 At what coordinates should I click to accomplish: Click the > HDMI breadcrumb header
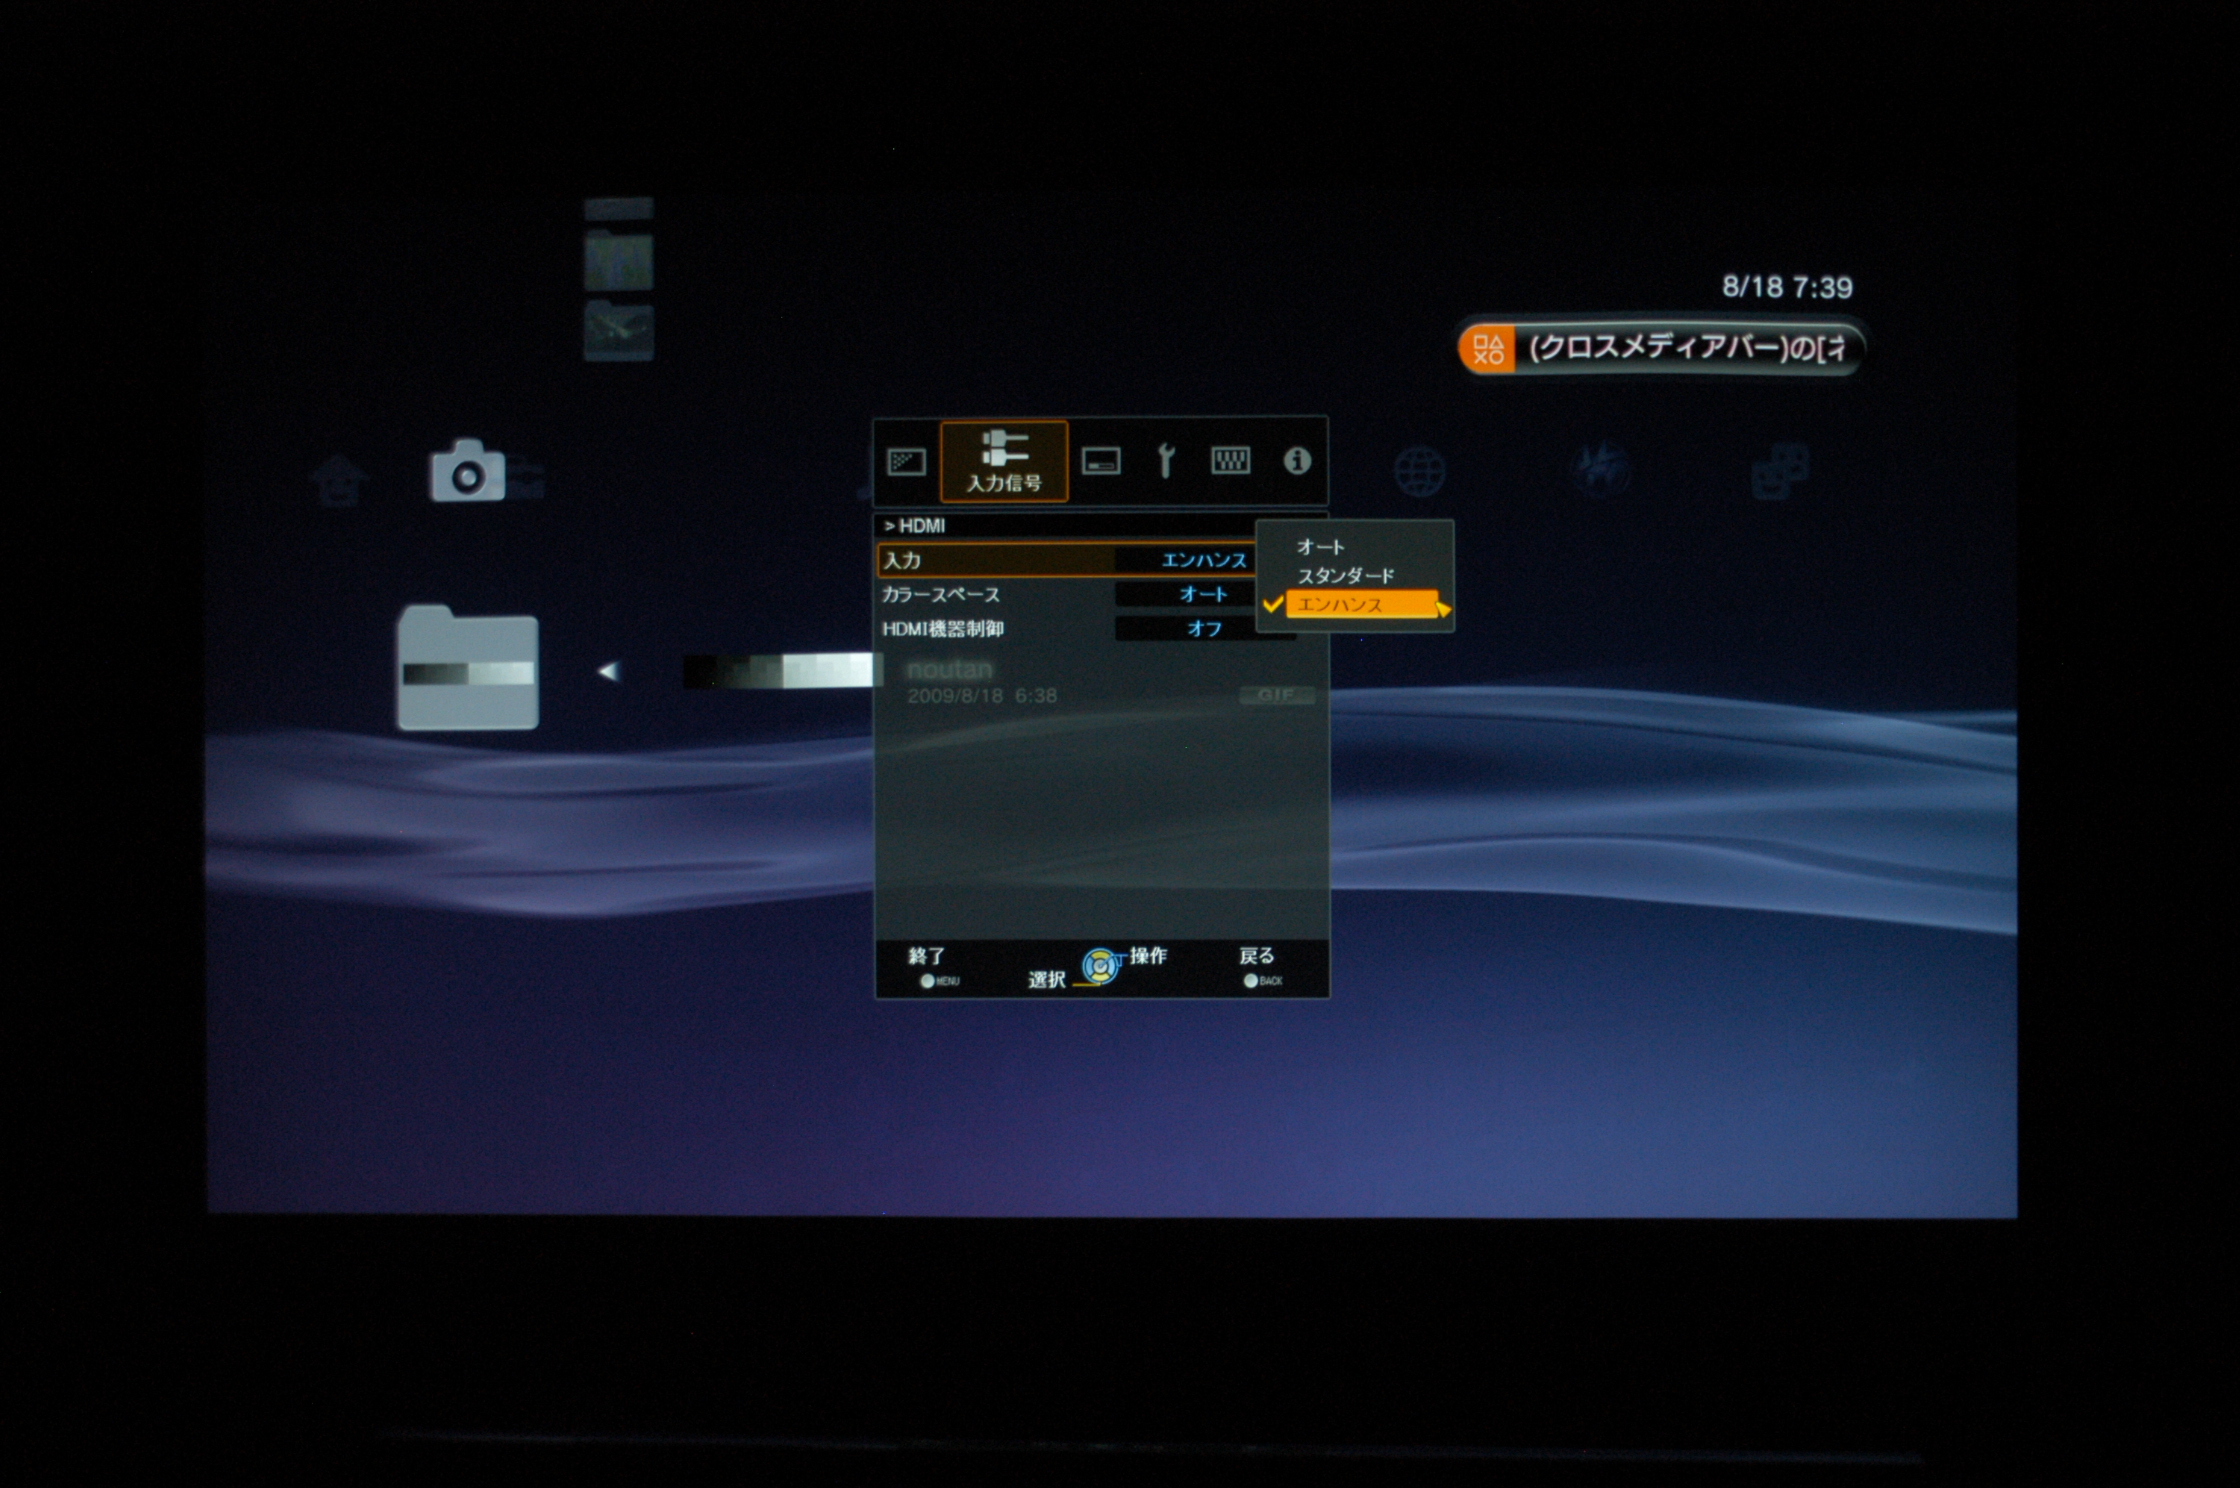click(x=914, y=526)
